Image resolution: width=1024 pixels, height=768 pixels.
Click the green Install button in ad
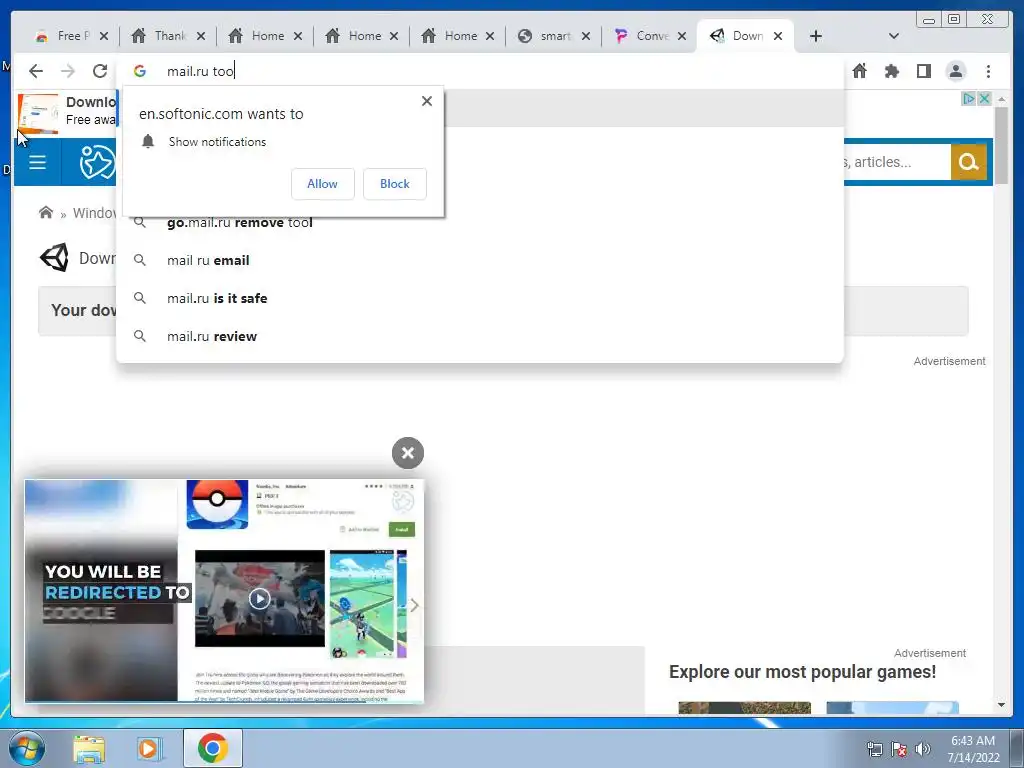click(x=402, y=529)
